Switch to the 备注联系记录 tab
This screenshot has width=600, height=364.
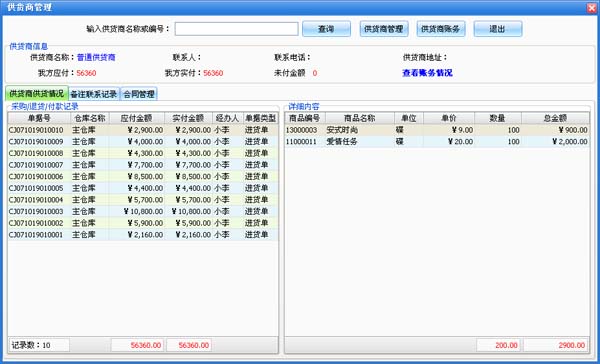pos(94,94)
